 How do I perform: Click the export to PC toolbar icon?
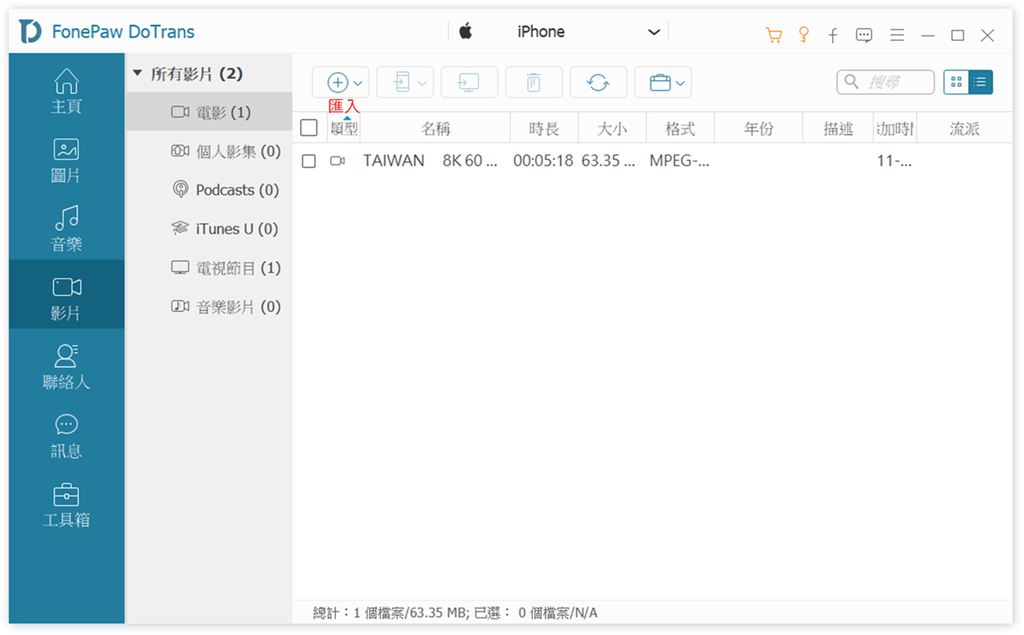coord(469,82)
